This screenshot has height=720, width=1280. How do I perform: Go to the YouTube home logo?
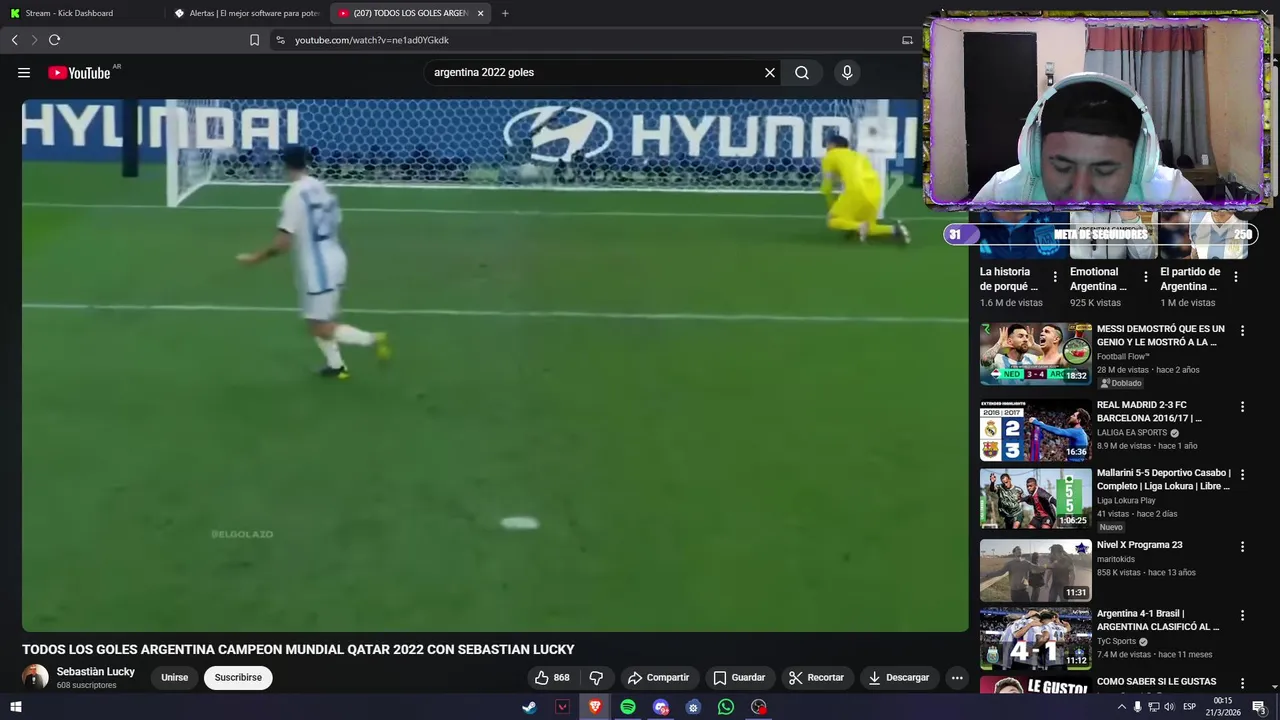[79, 72]
